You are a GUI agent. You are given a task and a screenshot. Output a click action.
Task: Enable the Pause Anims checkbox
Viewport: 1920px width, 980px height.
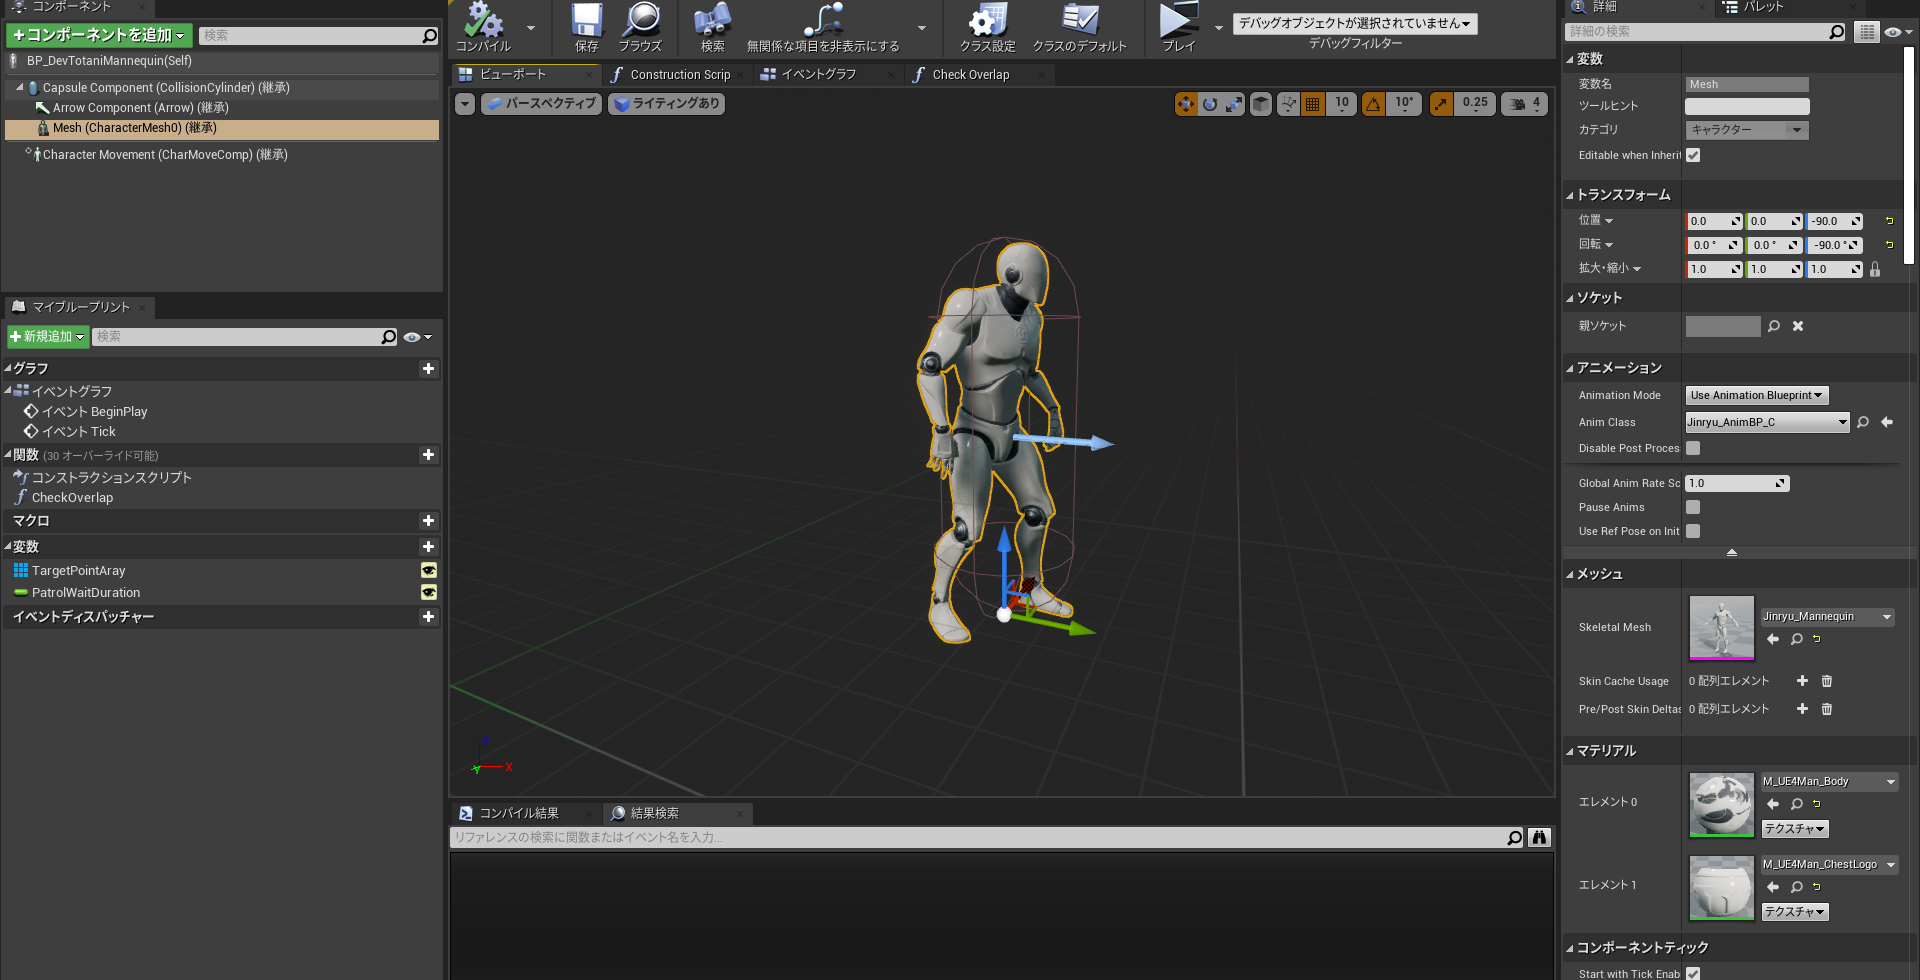[1693, 507]
